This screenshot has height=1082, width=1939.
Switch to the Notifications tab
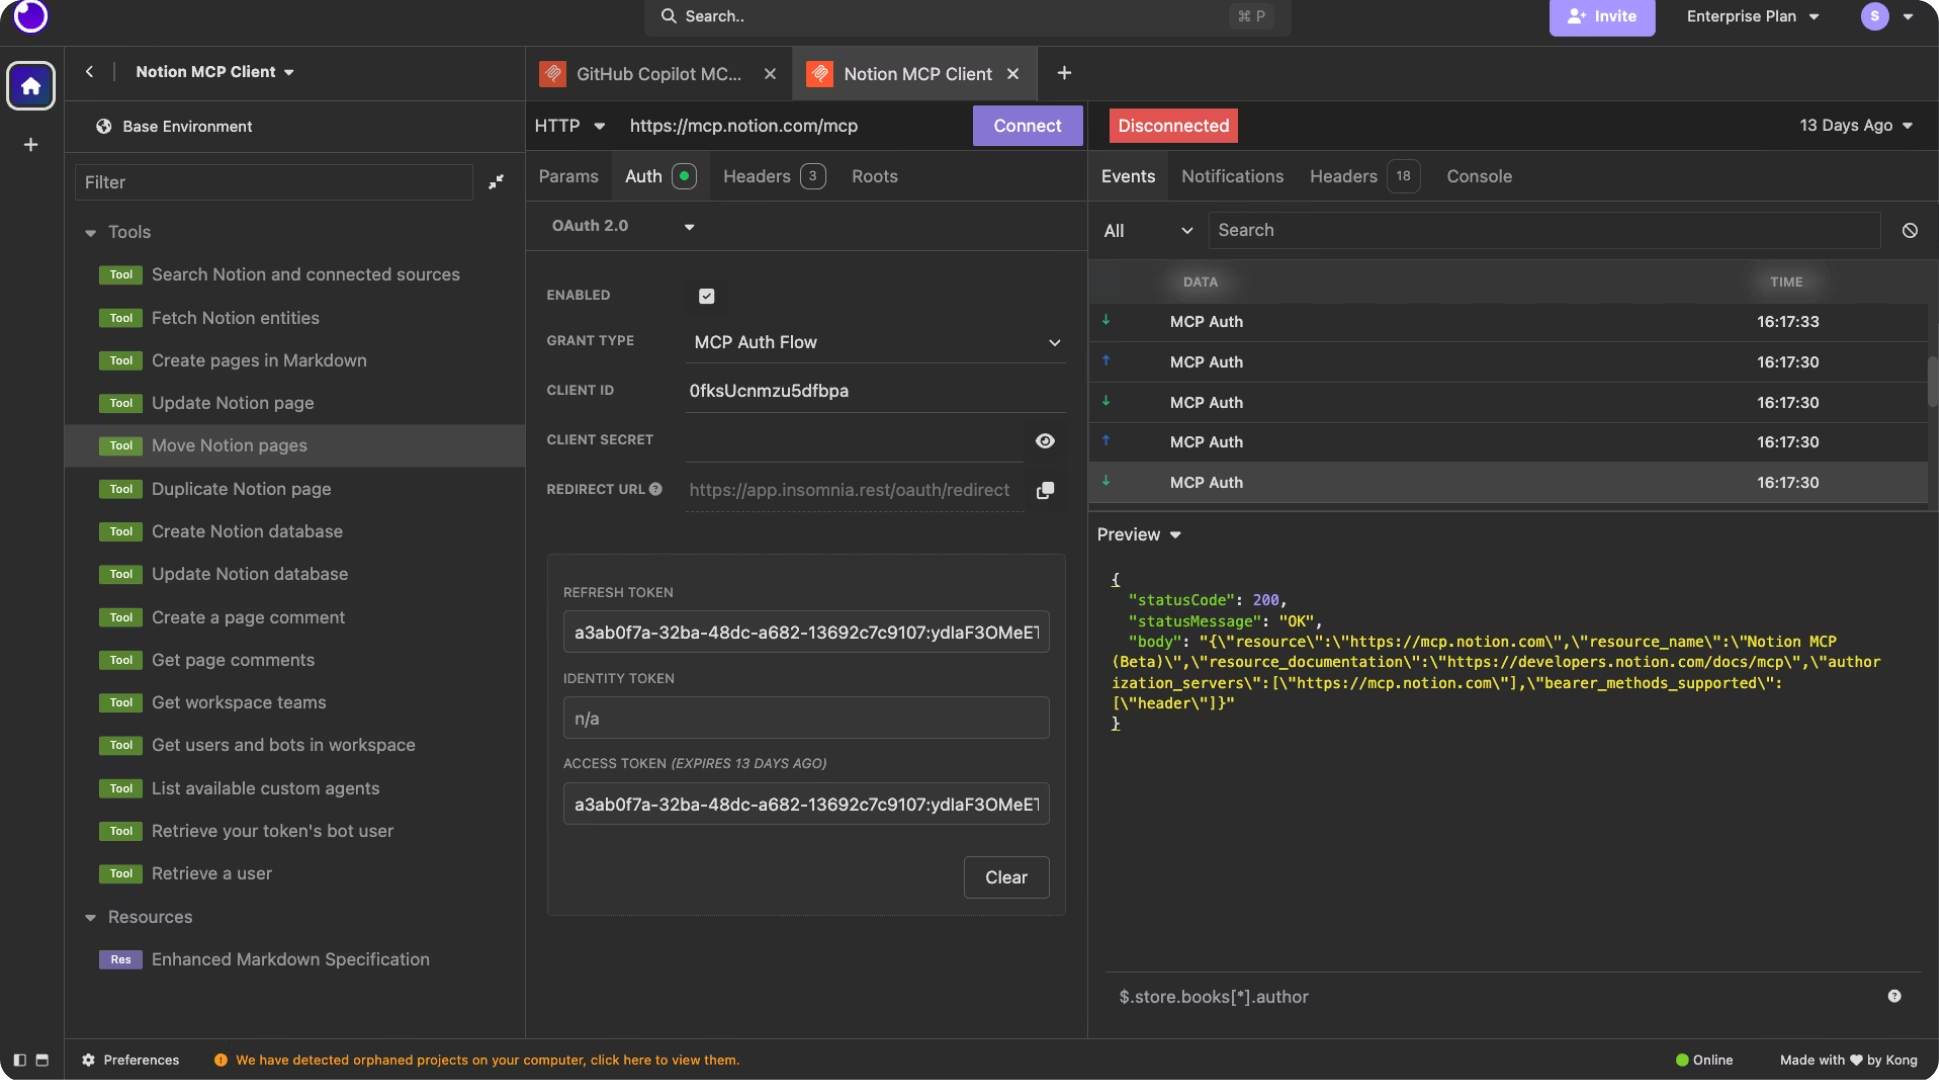click(1232, 176)
